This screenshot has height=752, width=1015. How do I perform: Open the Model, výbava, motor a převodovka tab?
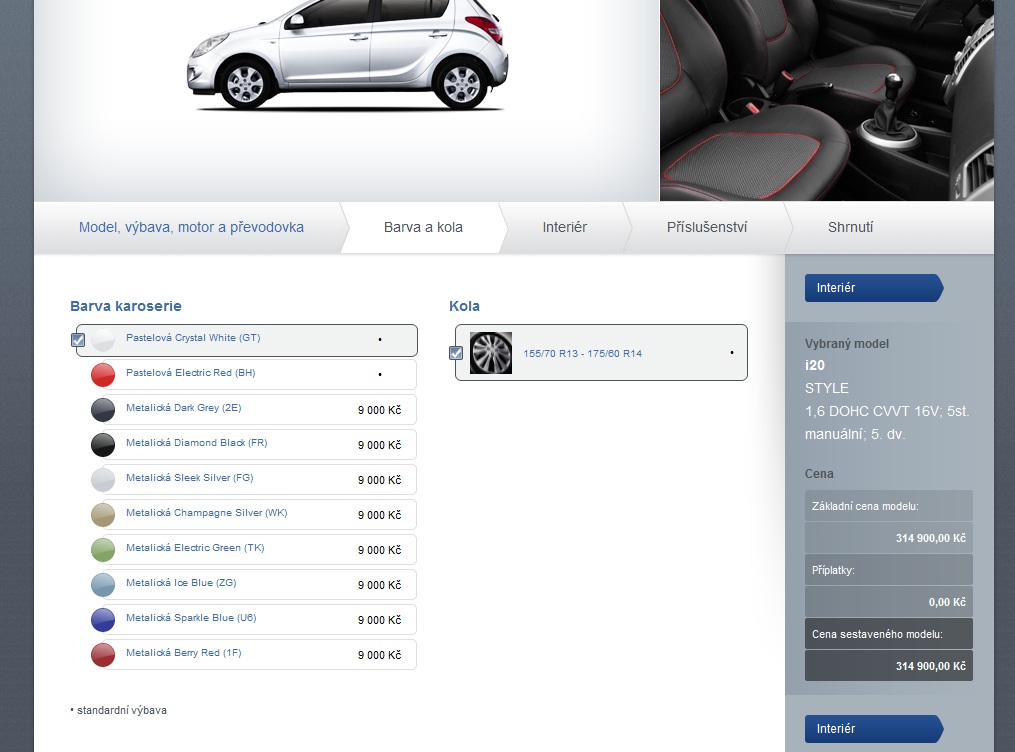(x=191, y=227)
